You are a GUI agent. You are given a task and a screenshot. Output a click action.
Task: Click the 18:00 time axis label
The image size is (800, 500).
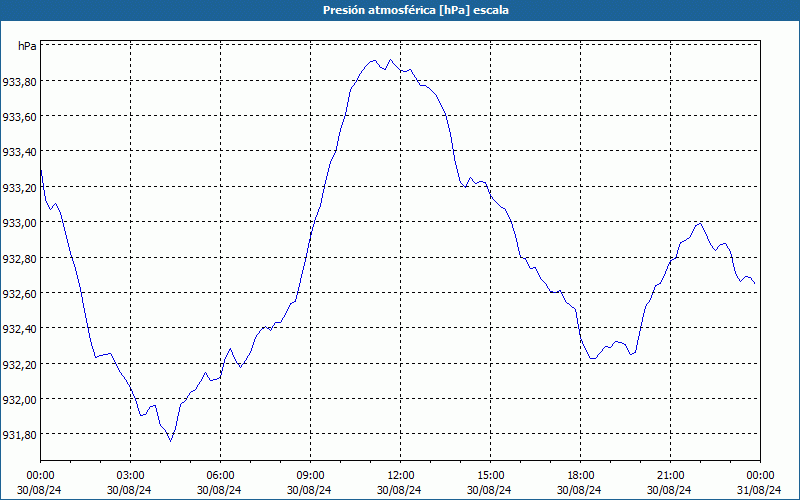(581, 475)
